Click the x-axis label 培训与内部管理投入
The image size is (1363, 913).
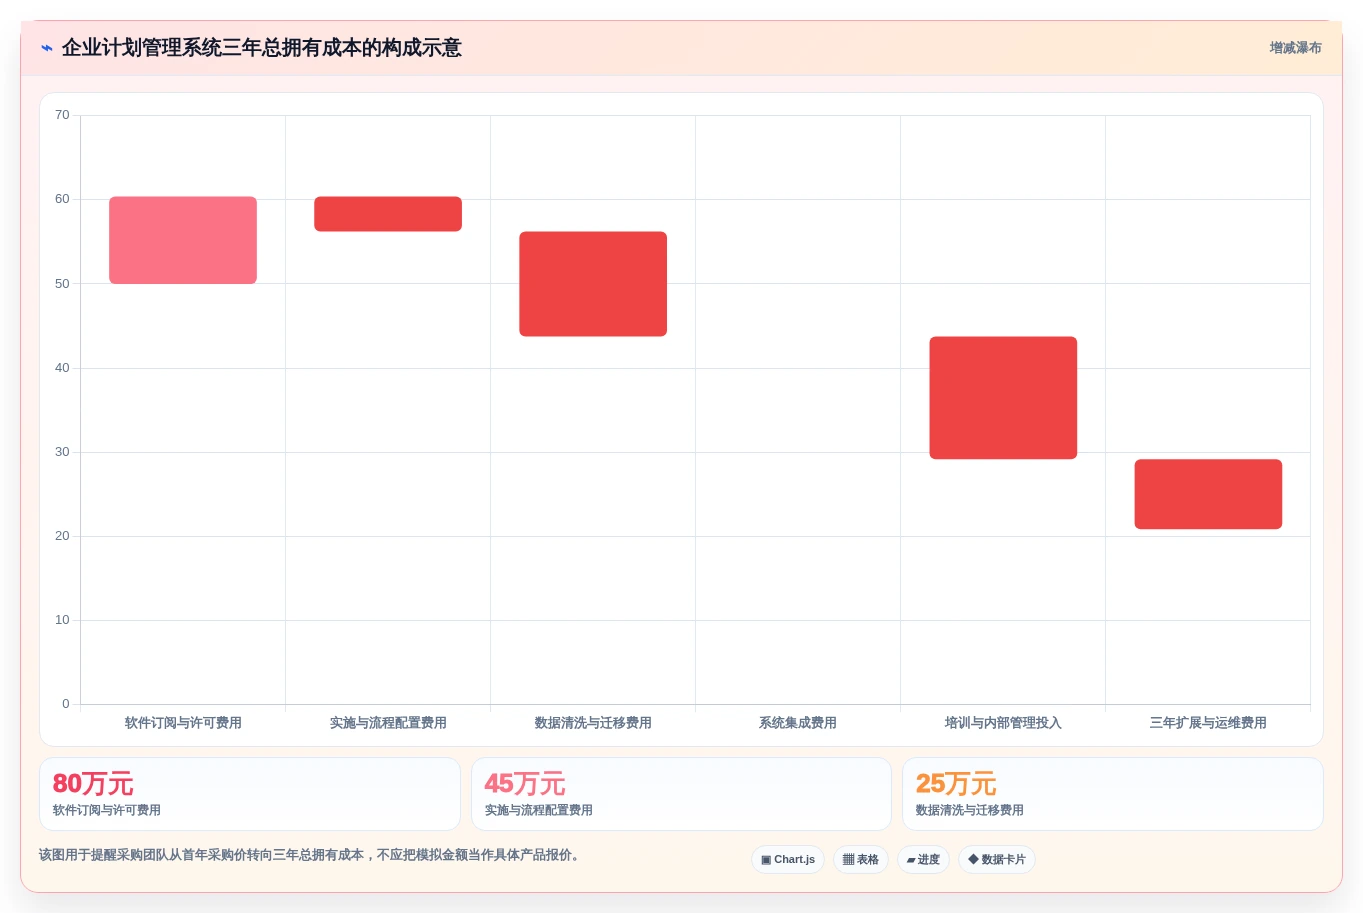point(1003,723)
